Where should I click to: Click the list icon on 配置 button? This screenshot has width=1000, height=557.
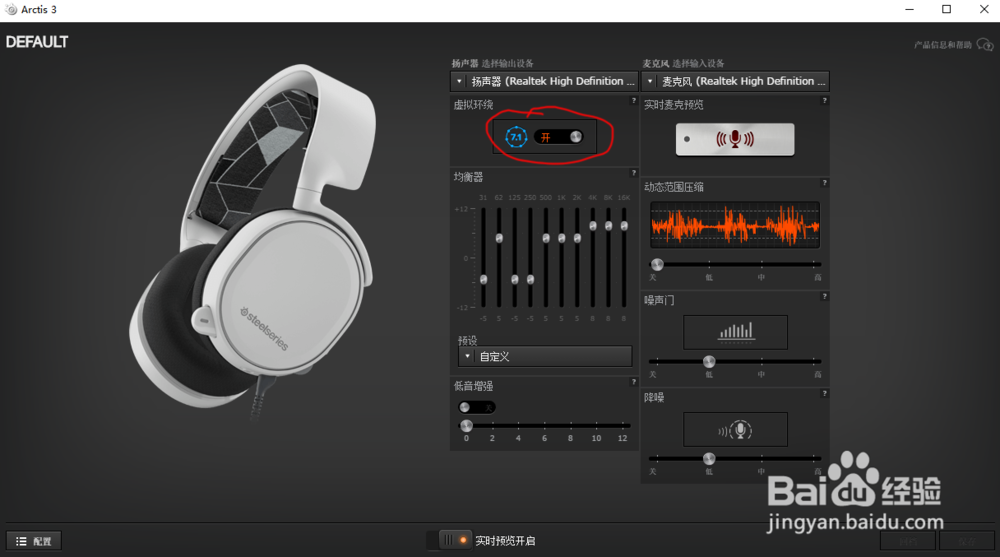coord(21,541)
